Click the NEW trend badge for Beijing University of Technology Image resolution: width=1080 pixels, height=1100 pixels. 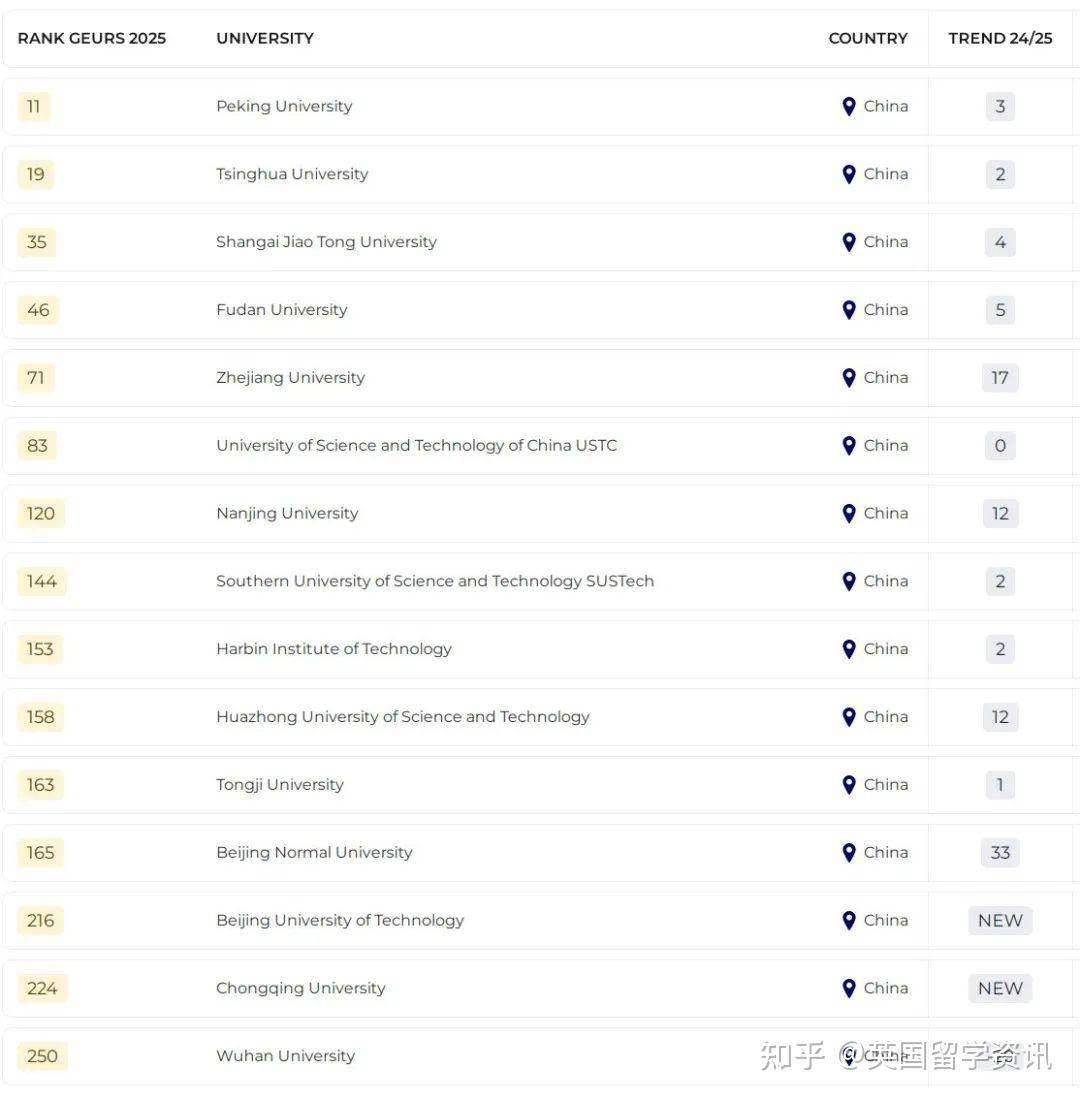coord(1000,921)
